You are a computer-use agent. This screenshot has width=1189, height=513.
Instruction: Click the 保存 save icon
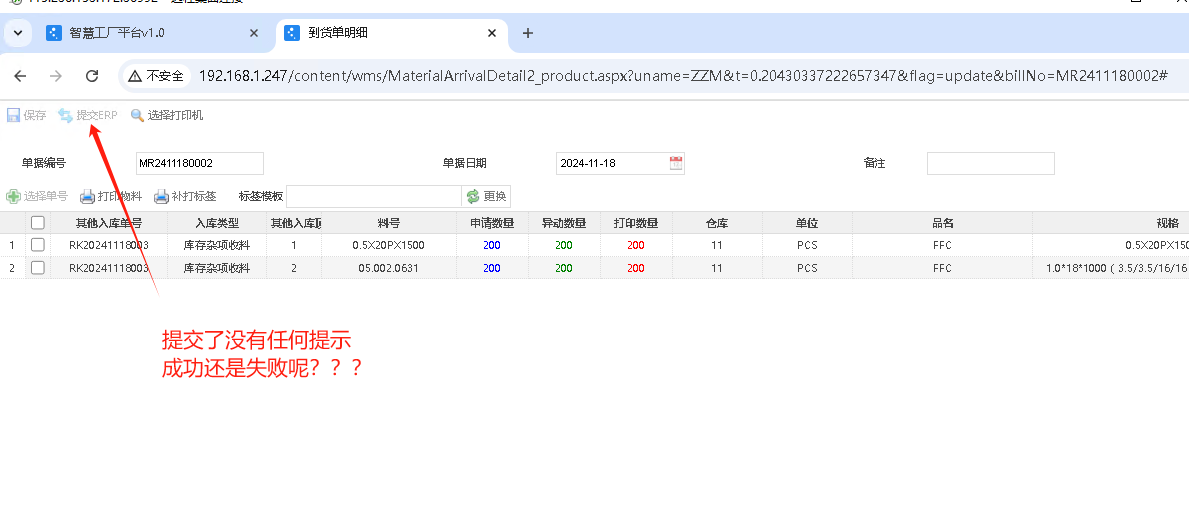pyautogui.click(x=14, y=115)
